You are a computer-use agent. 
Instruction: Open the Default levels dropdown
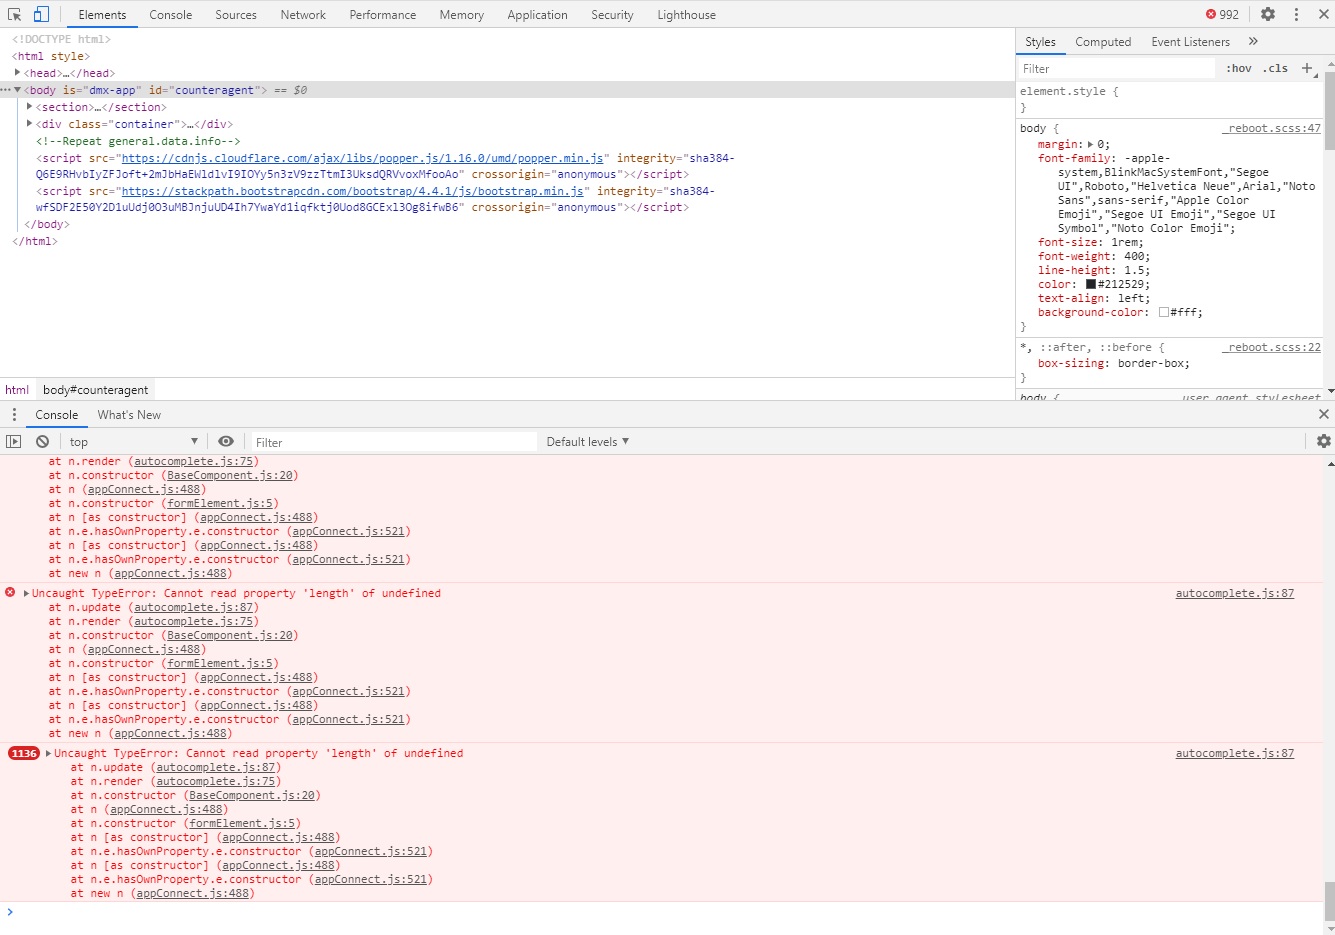[x=588, y=441]
